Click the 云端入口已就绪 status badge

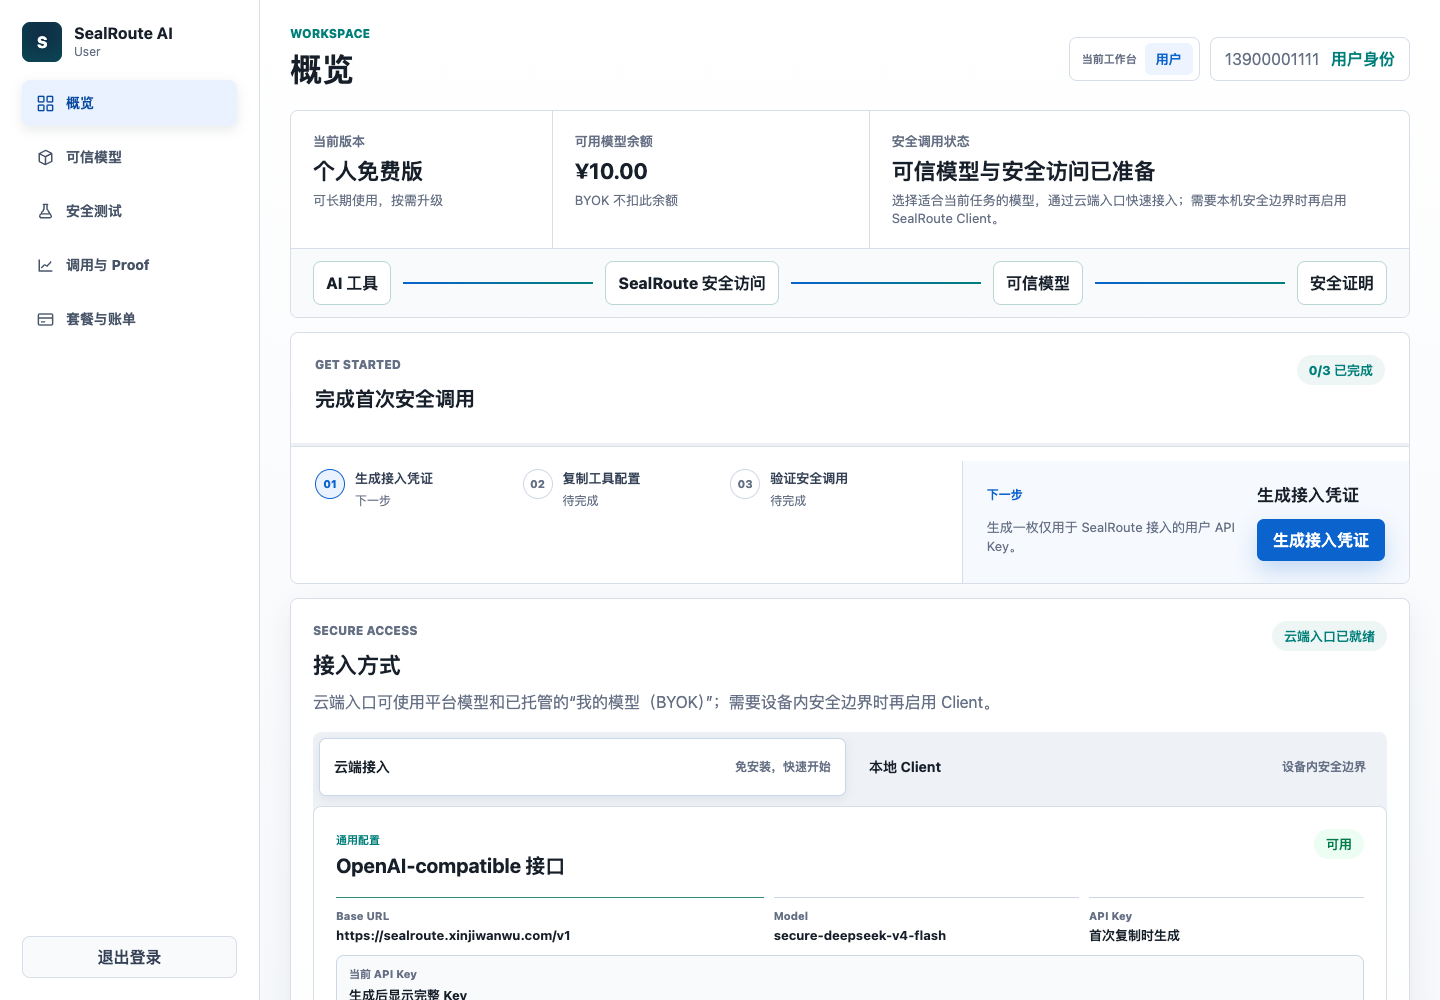[x=1329, y=636]
